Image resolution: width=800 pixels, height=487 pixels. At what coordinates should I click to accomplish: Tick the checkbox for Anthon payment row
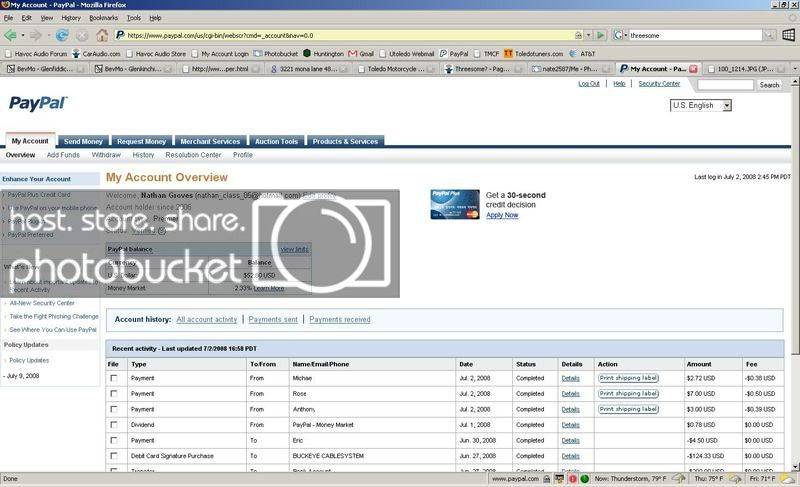point(113,409)
